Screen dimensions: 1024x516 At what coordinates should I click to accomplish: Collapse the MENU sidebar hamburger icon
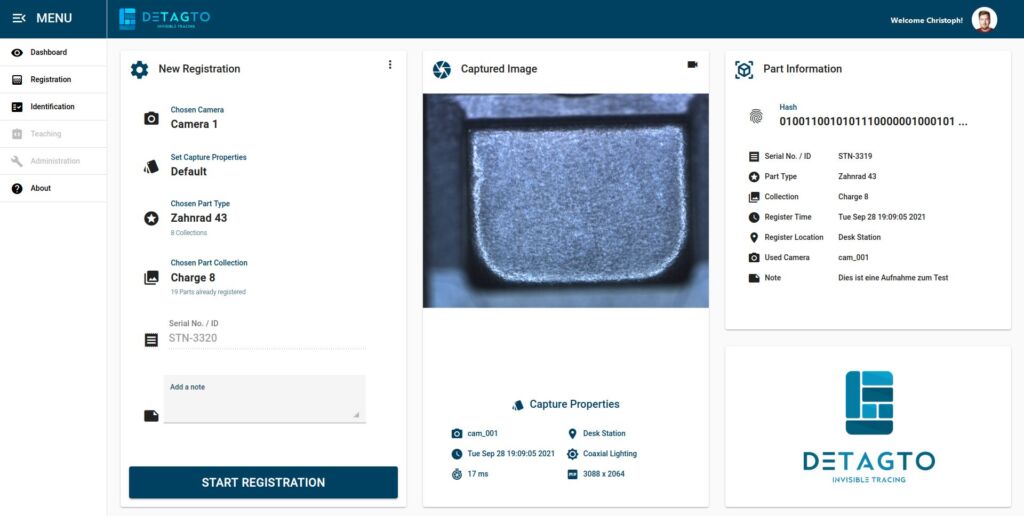coord(19,18)
